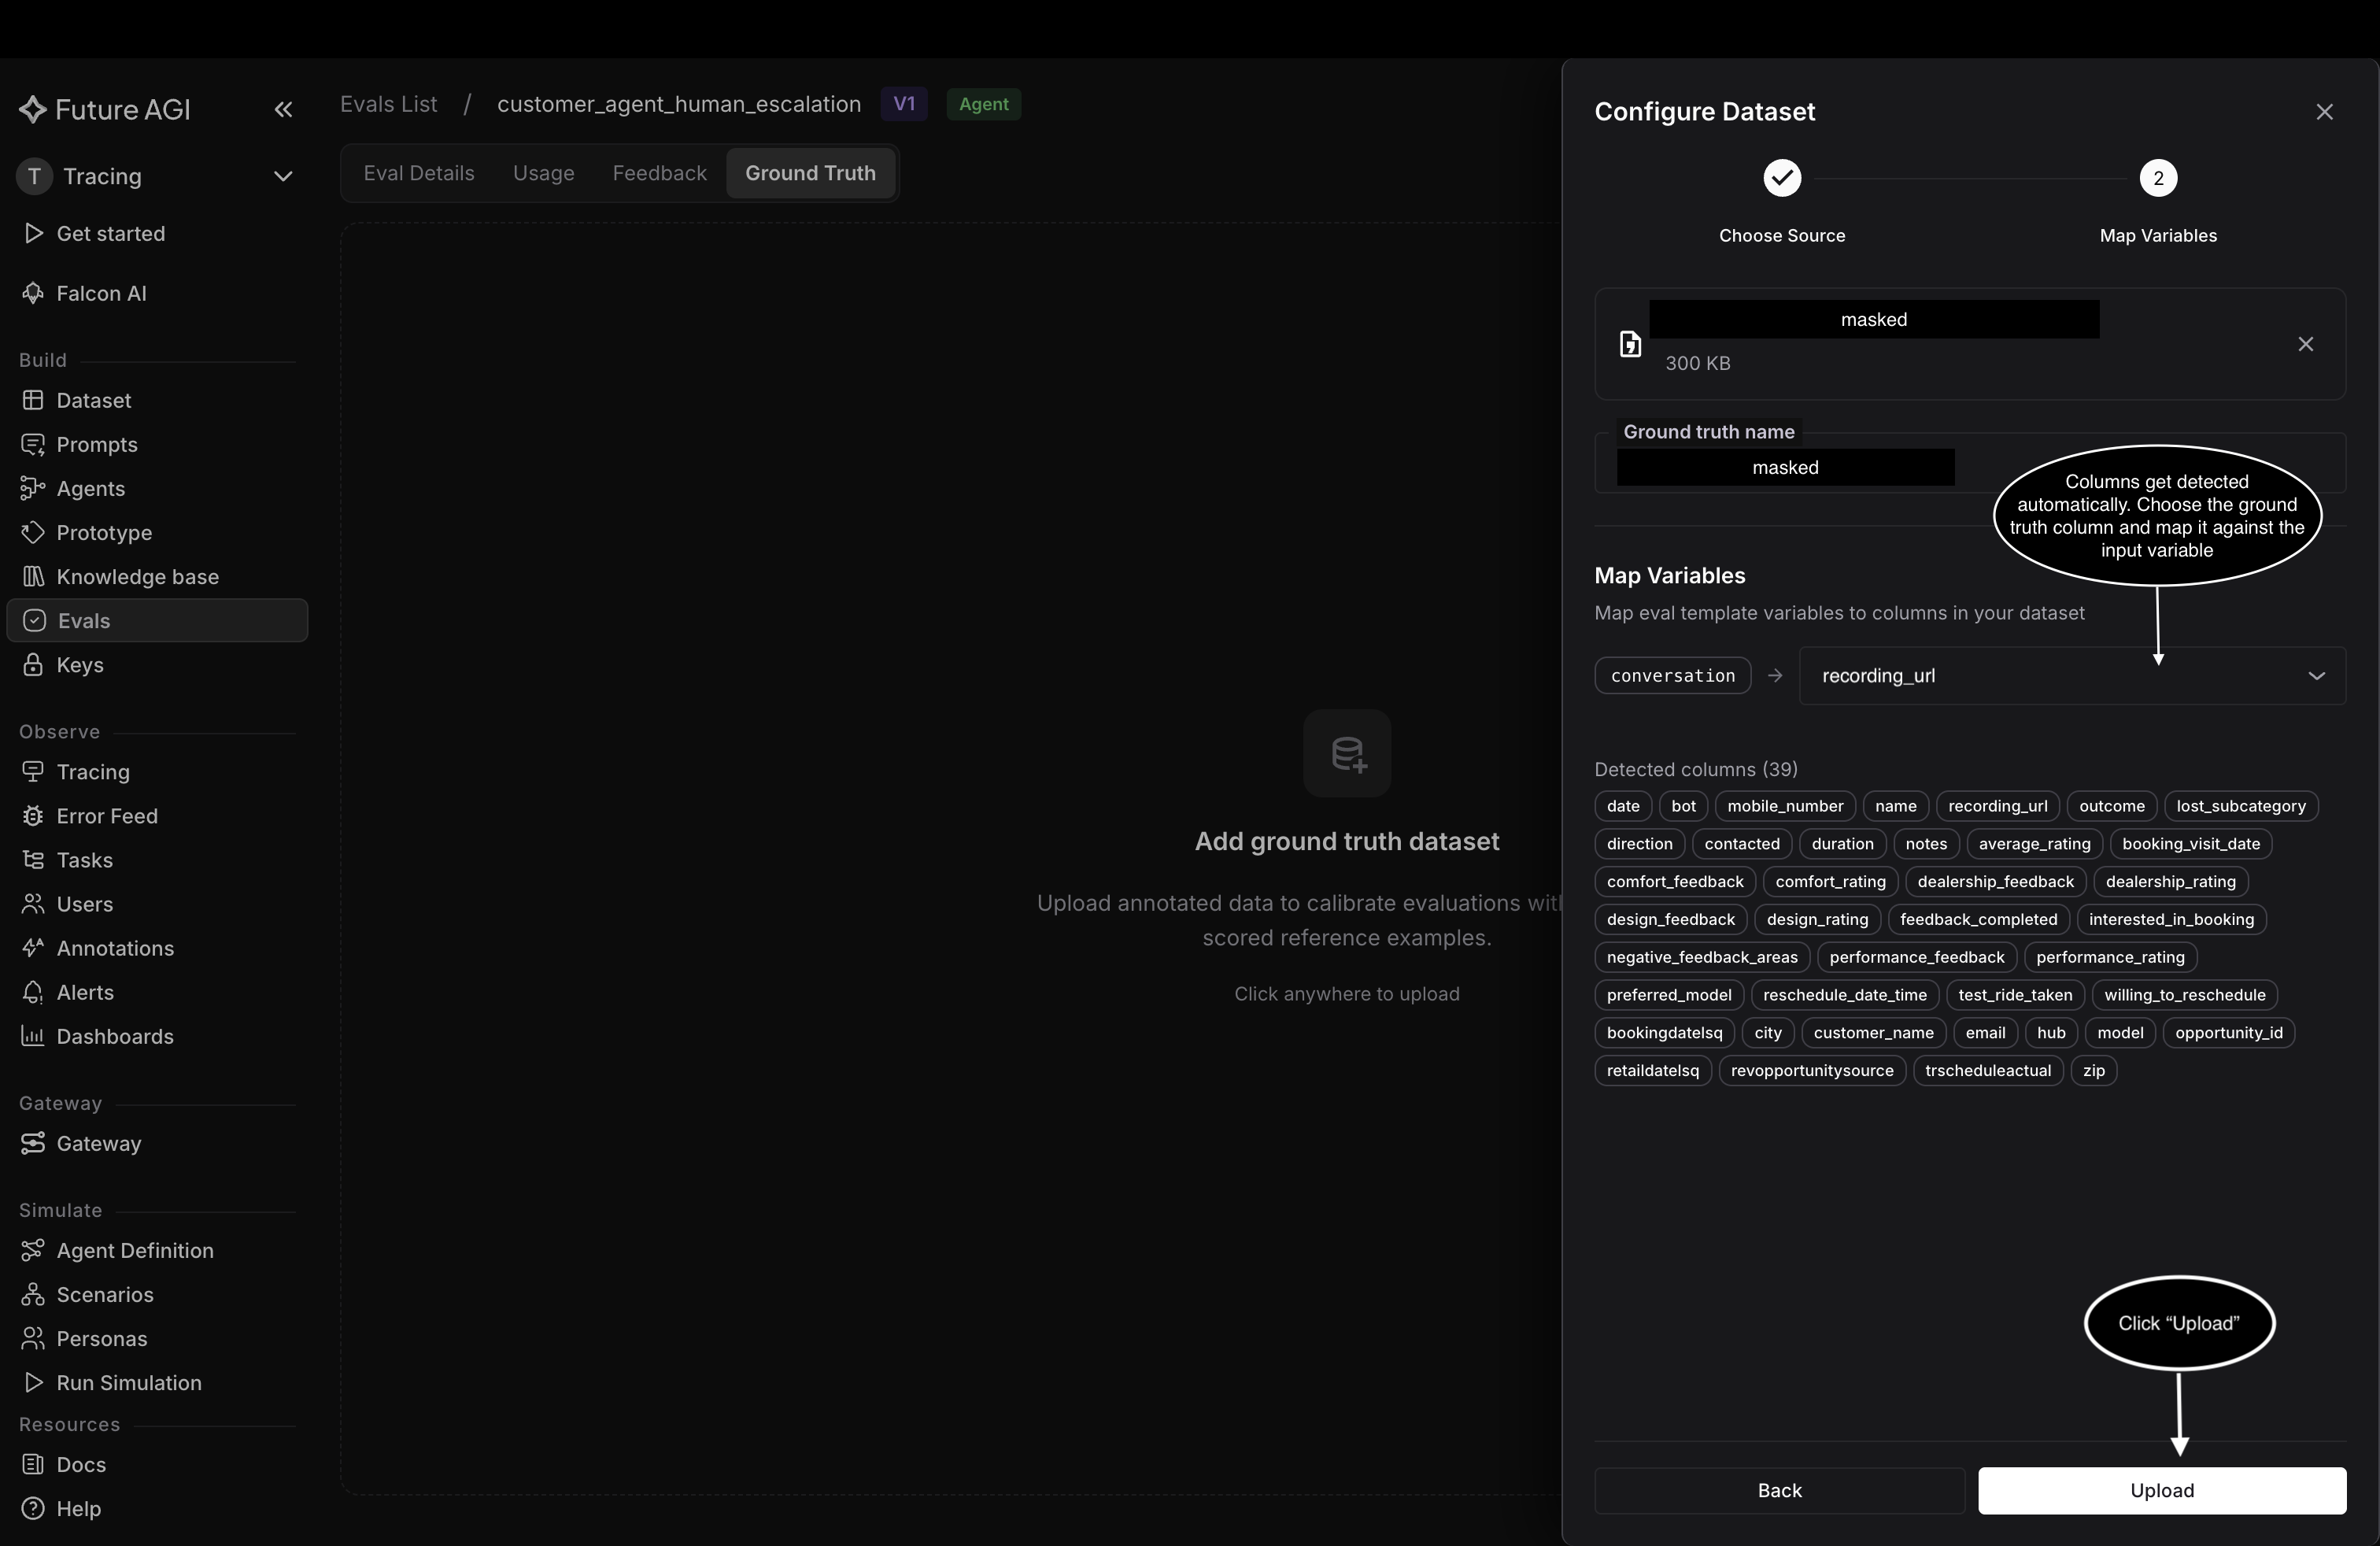This screenshot has height=1546, width=2380.
Task: Click the Get started play icon
Action: [33, 233]
